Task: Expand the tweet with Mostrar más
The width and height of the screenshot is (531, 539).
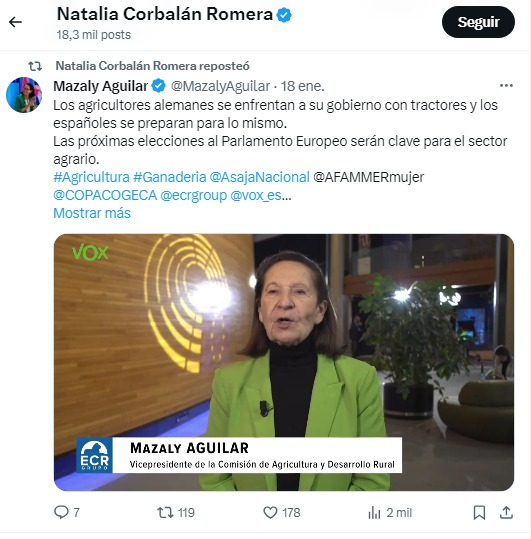Action: click(x=92, y=213)
